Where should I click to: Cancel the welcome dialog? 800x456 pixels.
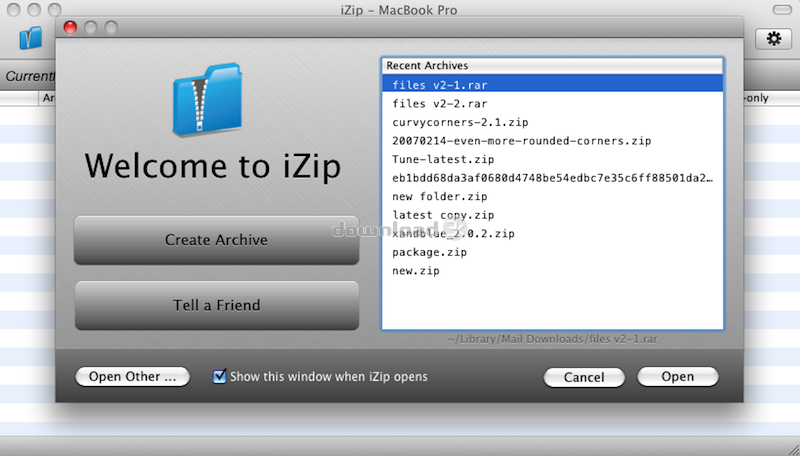584,377
